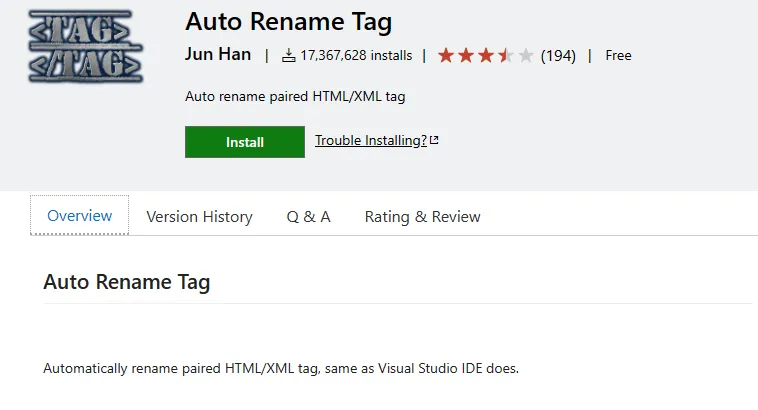Open the Trouble Installing? link
This screenshot has height=410, width=758.
[371, 140]
